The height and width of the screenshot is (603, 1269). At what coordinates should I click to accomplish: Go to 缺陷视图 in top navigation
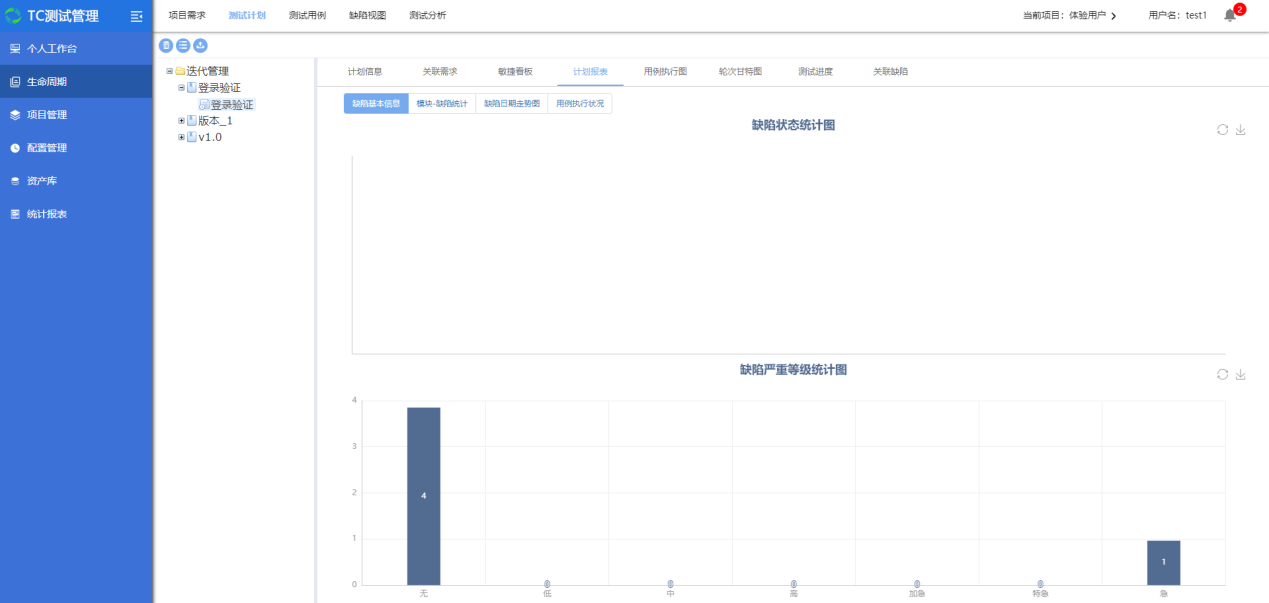(x=367, y=16)
